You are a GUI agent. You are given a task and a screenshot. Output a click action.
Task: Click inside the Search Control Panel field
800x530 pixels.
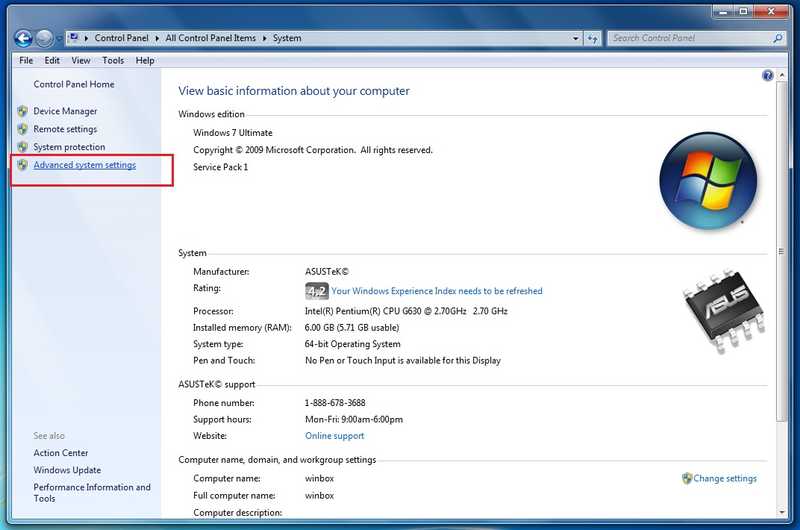pyautogui.click(x=690, y=38)
